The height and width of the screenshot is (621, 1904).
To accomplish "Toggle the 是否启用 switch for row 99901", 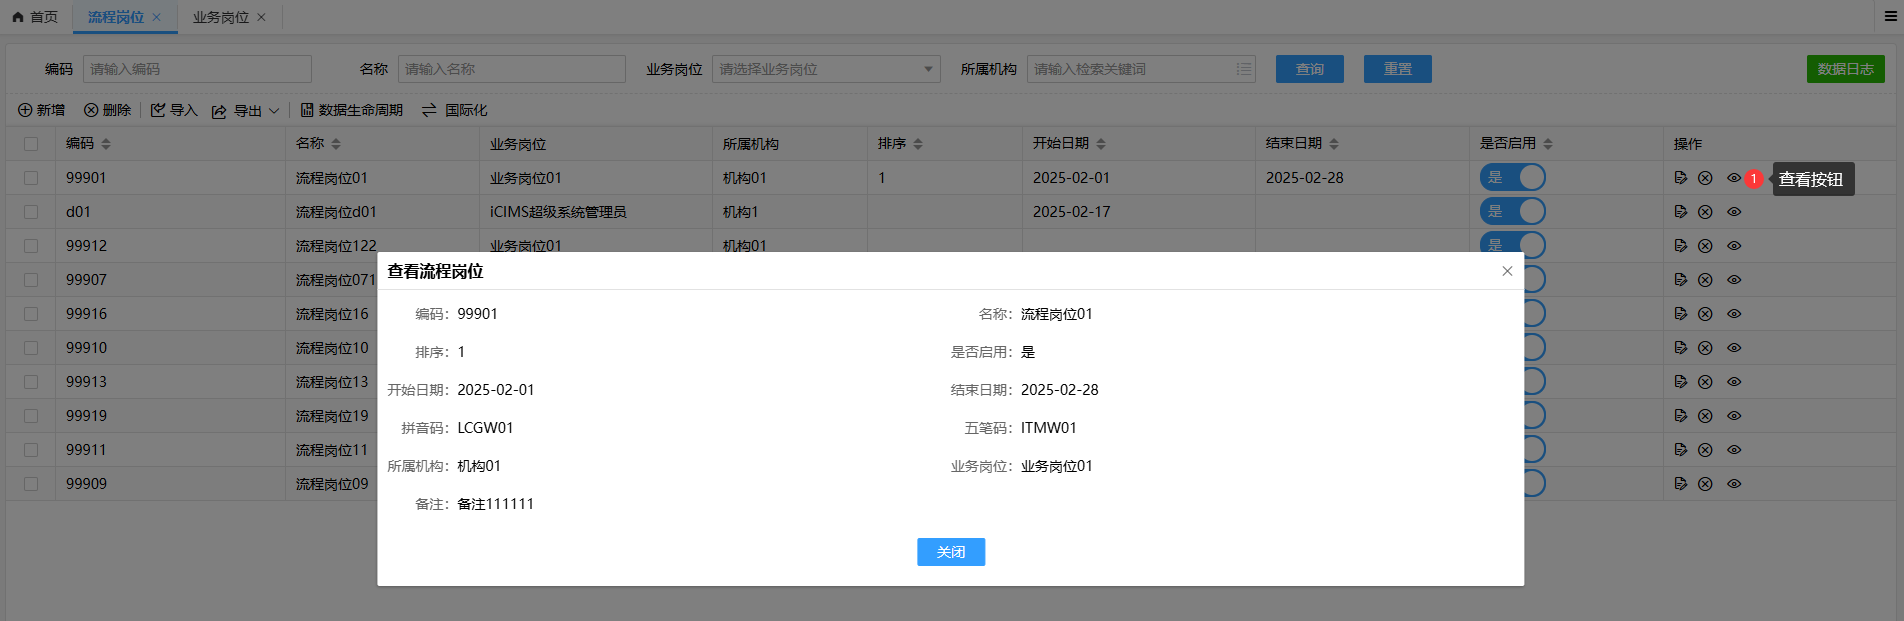I will click(1512, 178).
